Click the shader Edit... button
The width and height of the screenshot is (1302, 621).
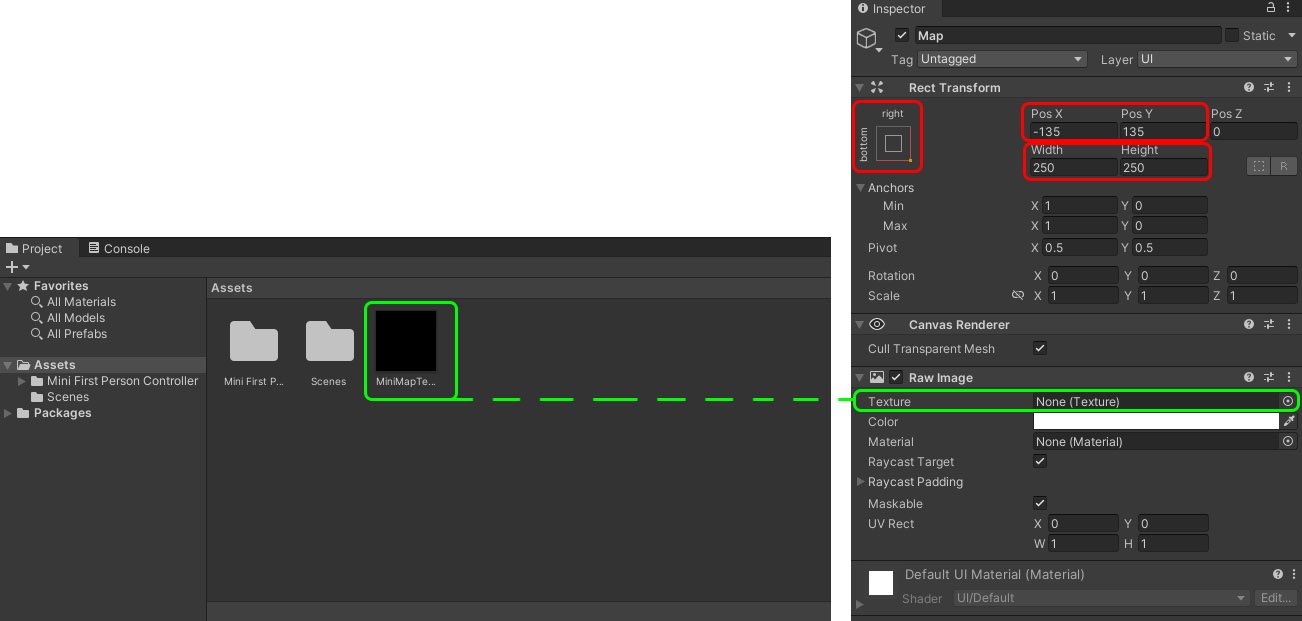[x=1275, y=598]
